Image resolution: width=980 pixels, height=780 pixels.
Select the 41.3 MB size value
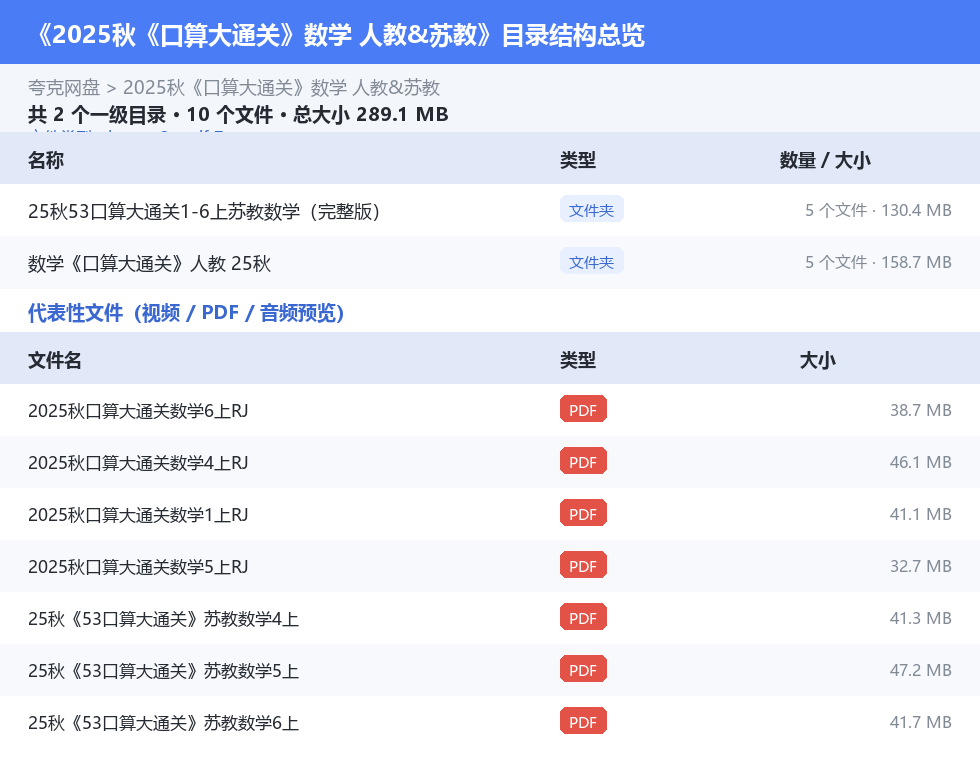[x=921, y=618]
